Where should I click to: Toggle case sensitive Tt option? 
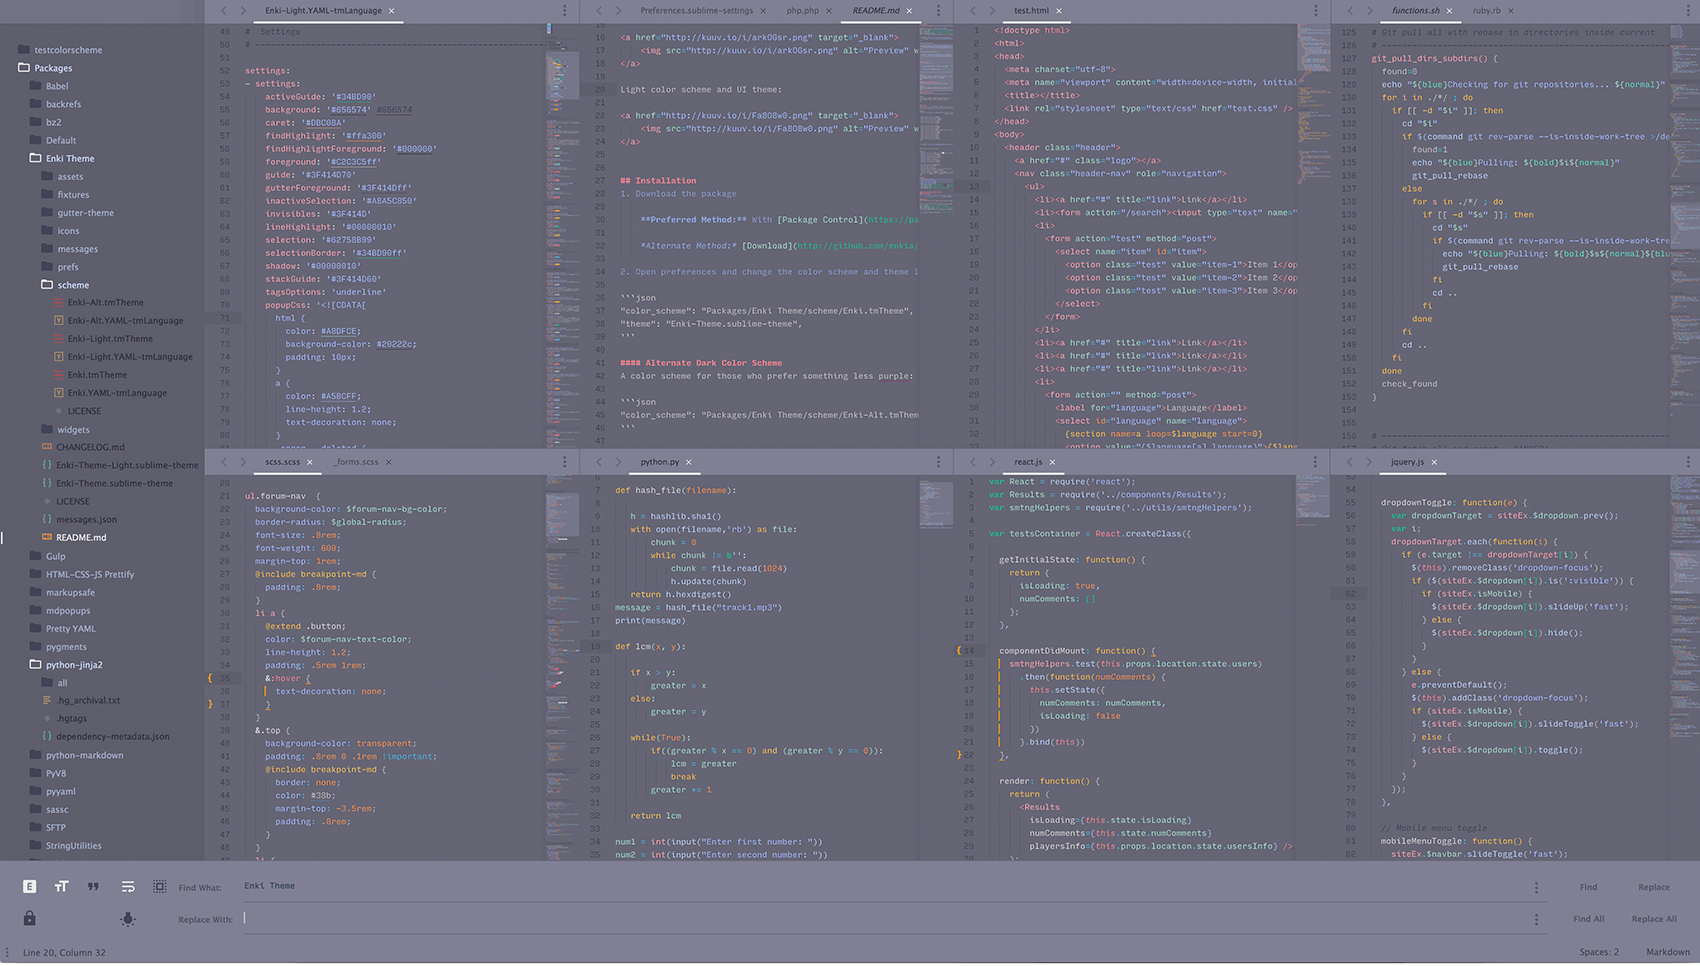pos(61,886)
